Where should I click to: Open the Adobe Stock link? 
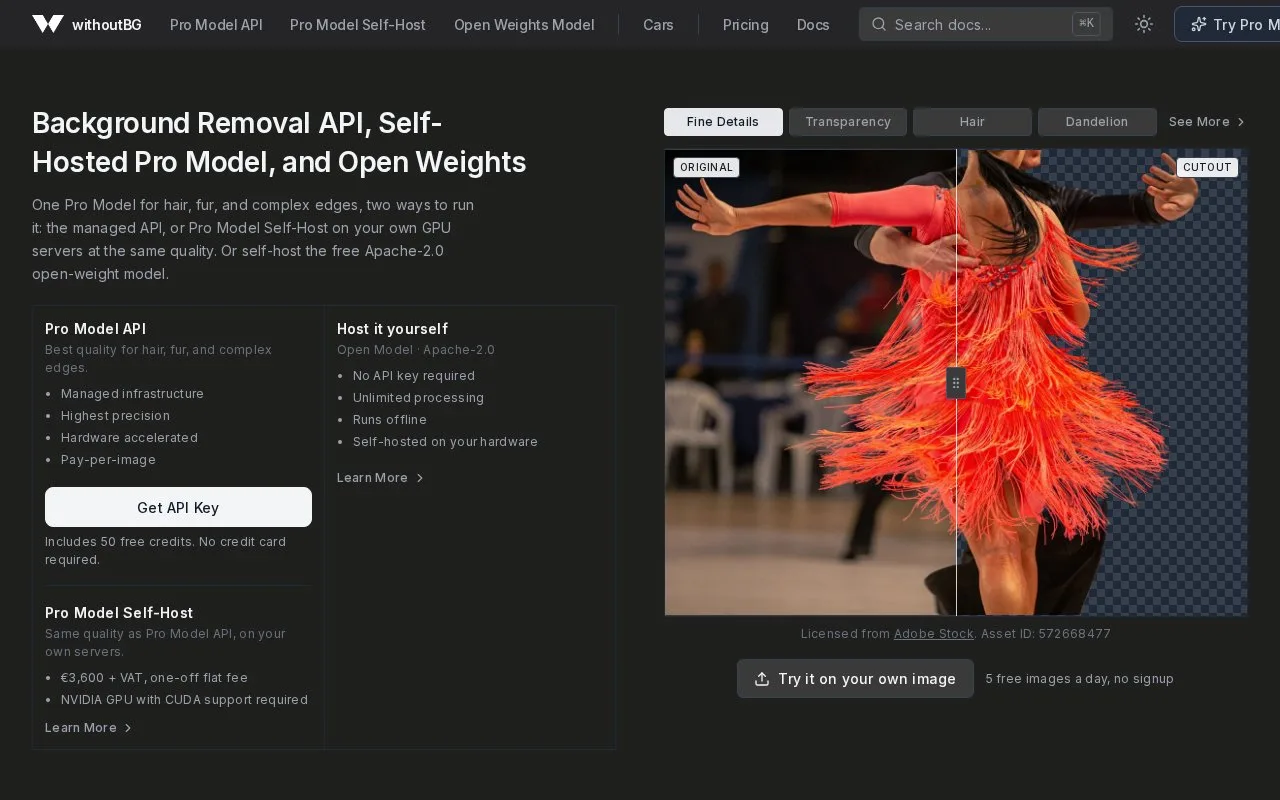click(934, 634)
